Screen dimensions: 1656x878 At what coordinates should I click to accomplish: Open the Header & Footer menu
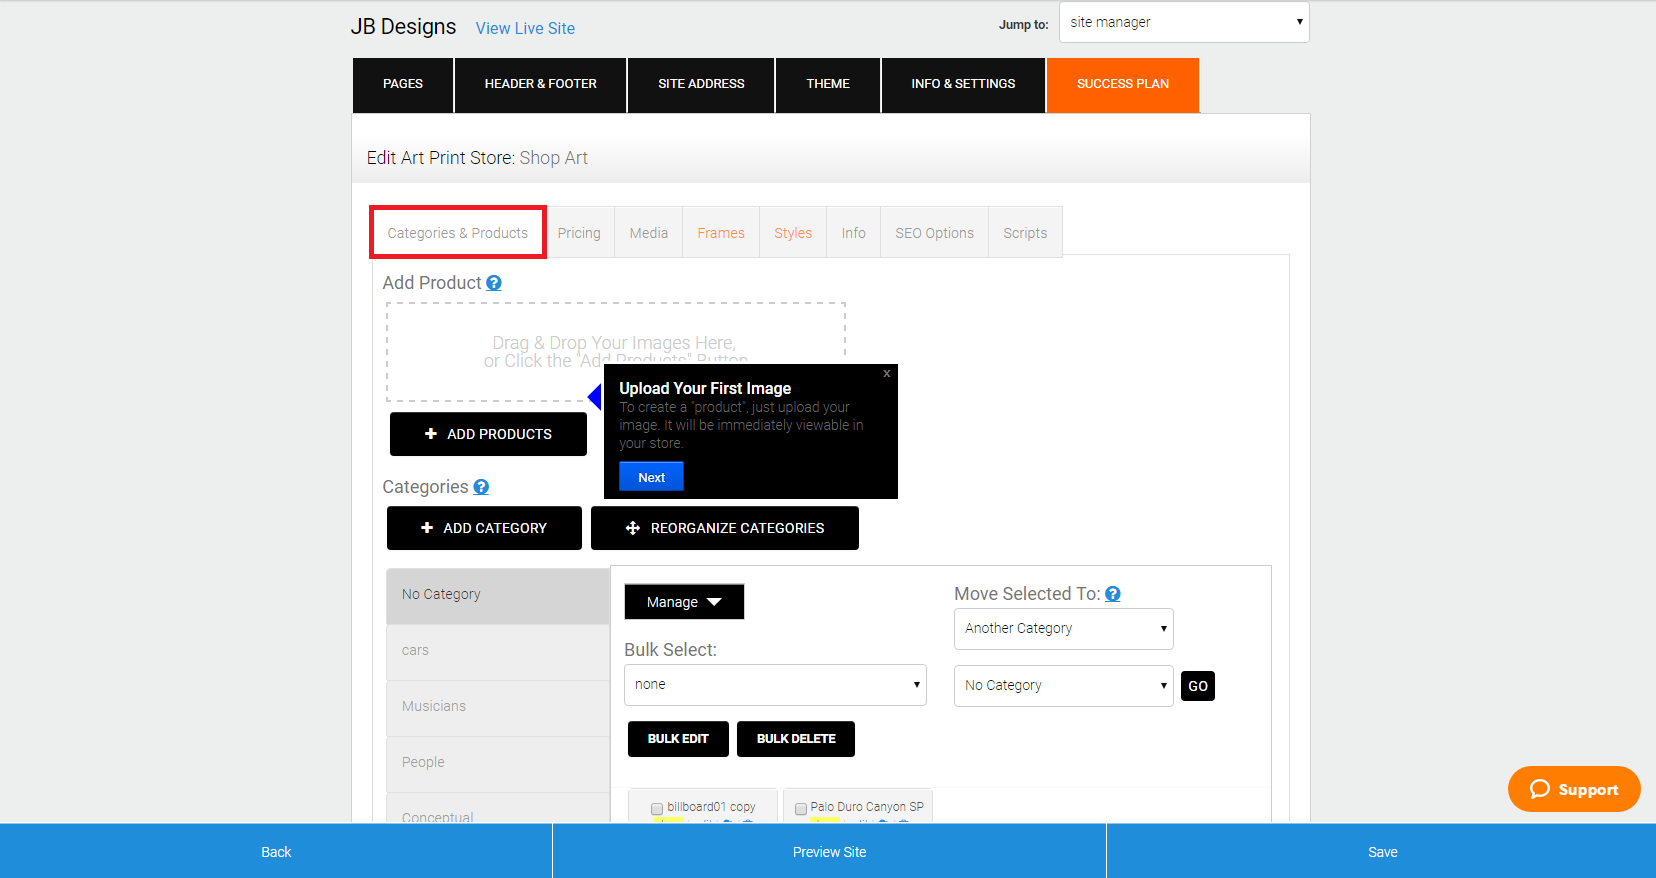point(541,84)
